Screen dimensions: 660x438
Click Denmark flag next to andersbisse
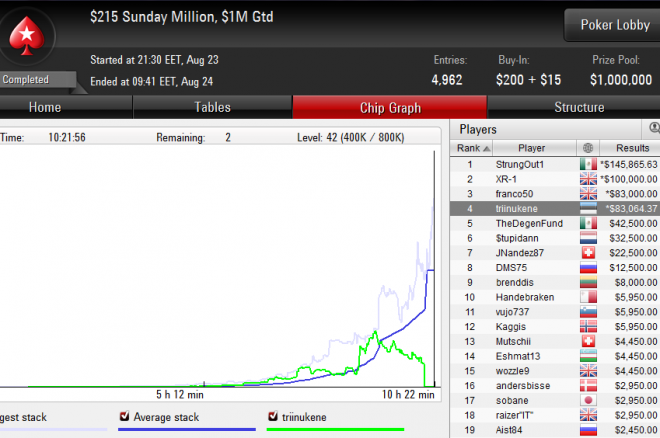588,385
